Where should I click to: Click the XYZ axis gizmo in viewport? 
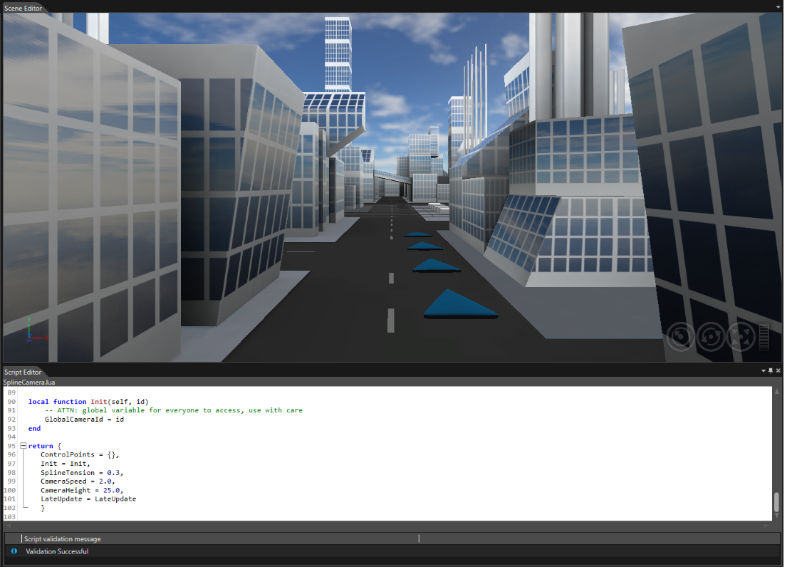[x=35, y=330]
